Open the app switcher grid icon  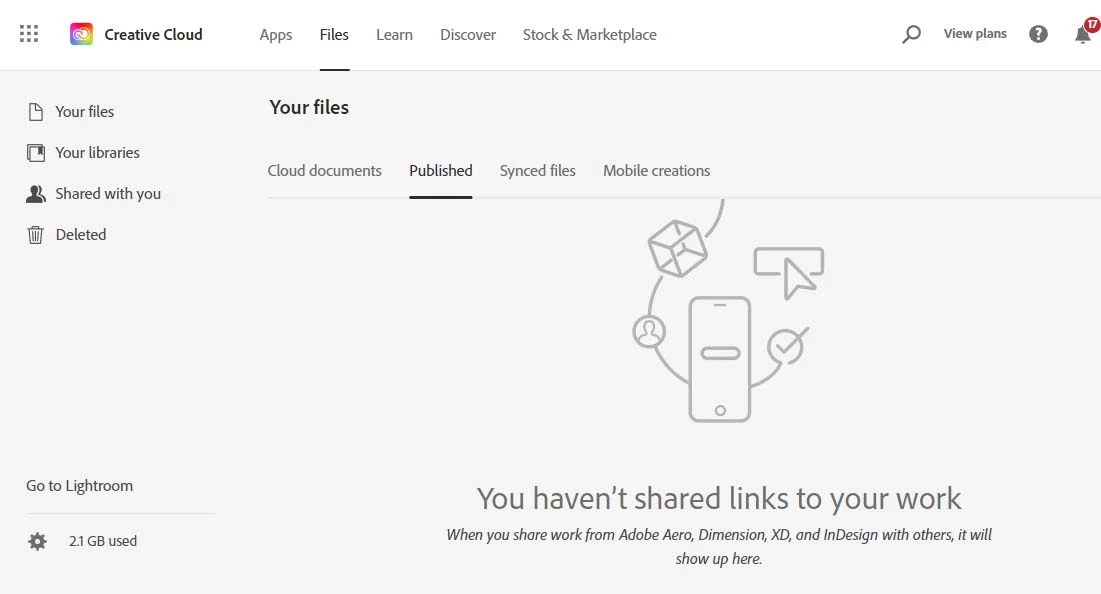point(29,34)
